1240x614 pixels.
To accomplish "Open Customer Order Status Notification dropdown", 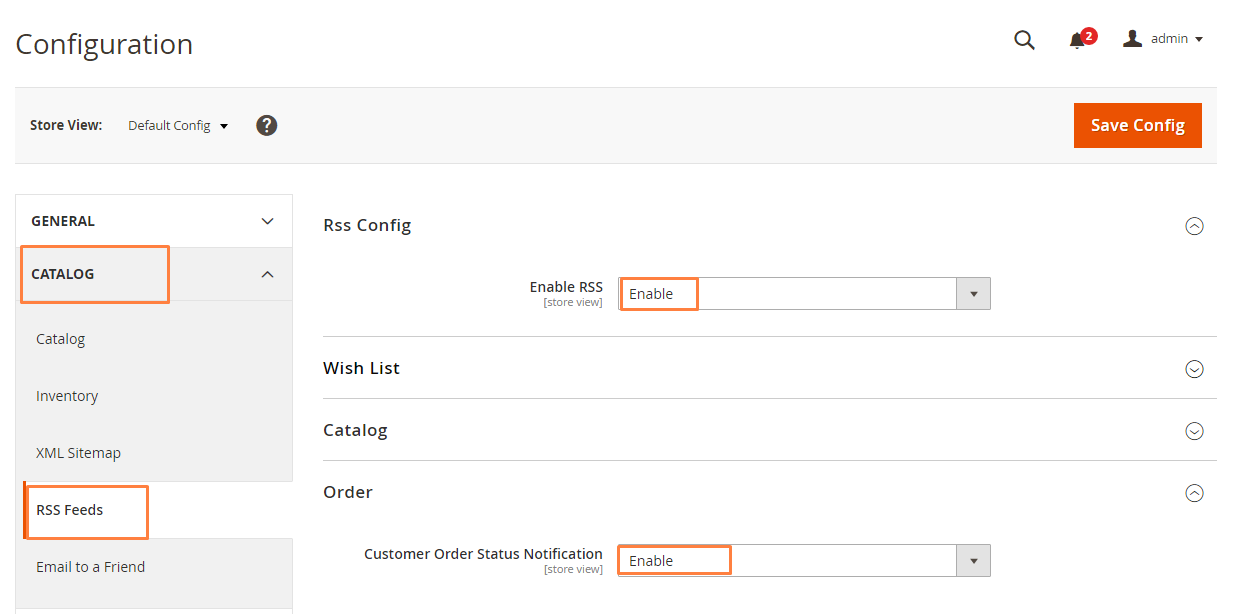I will 805,561.
